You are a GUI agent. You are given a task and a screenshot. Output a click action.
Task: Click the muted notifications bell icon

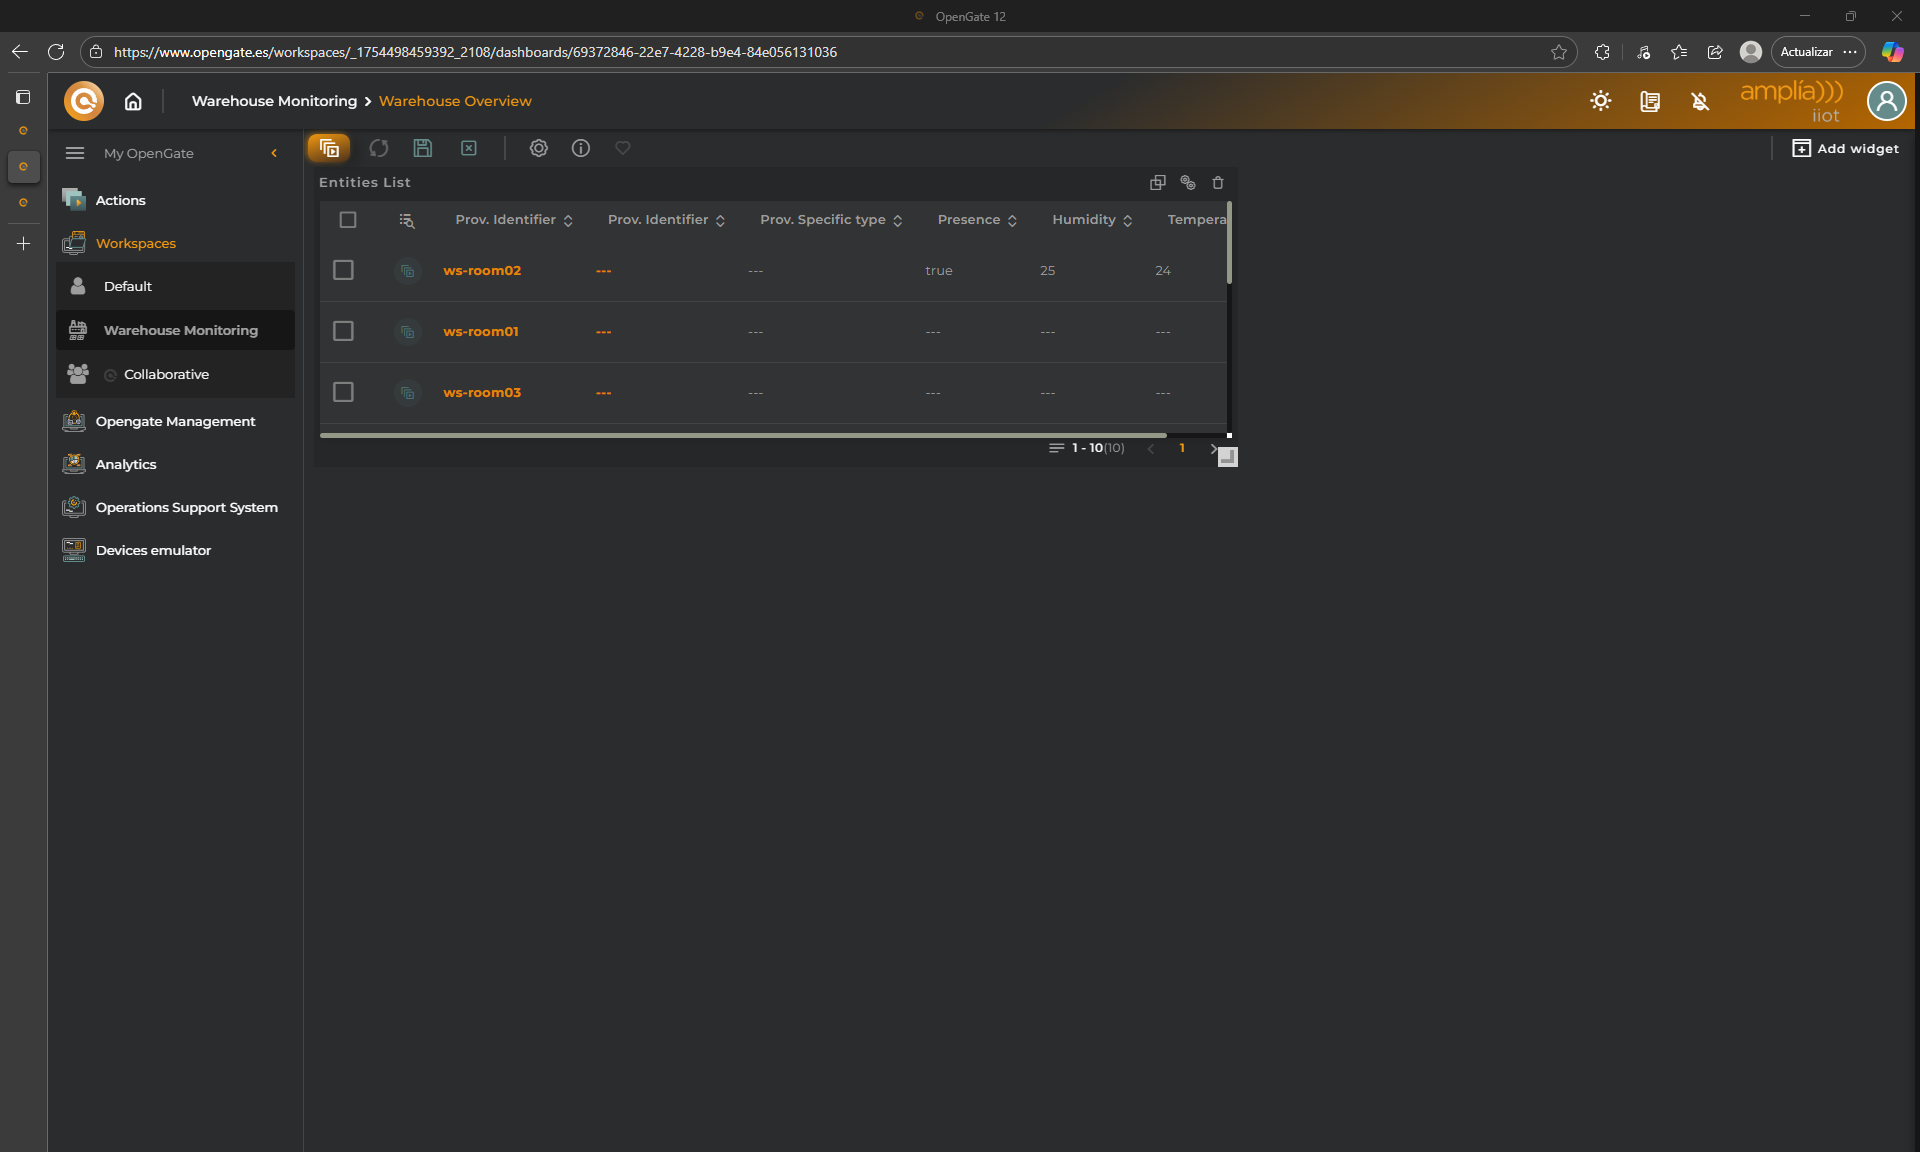1699,101
